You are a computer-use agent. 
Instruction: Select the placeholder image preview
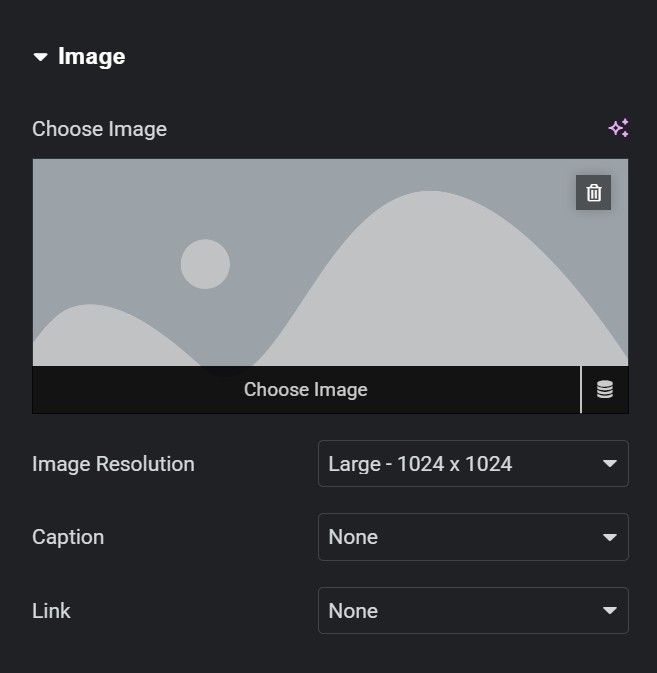point(330,262)
